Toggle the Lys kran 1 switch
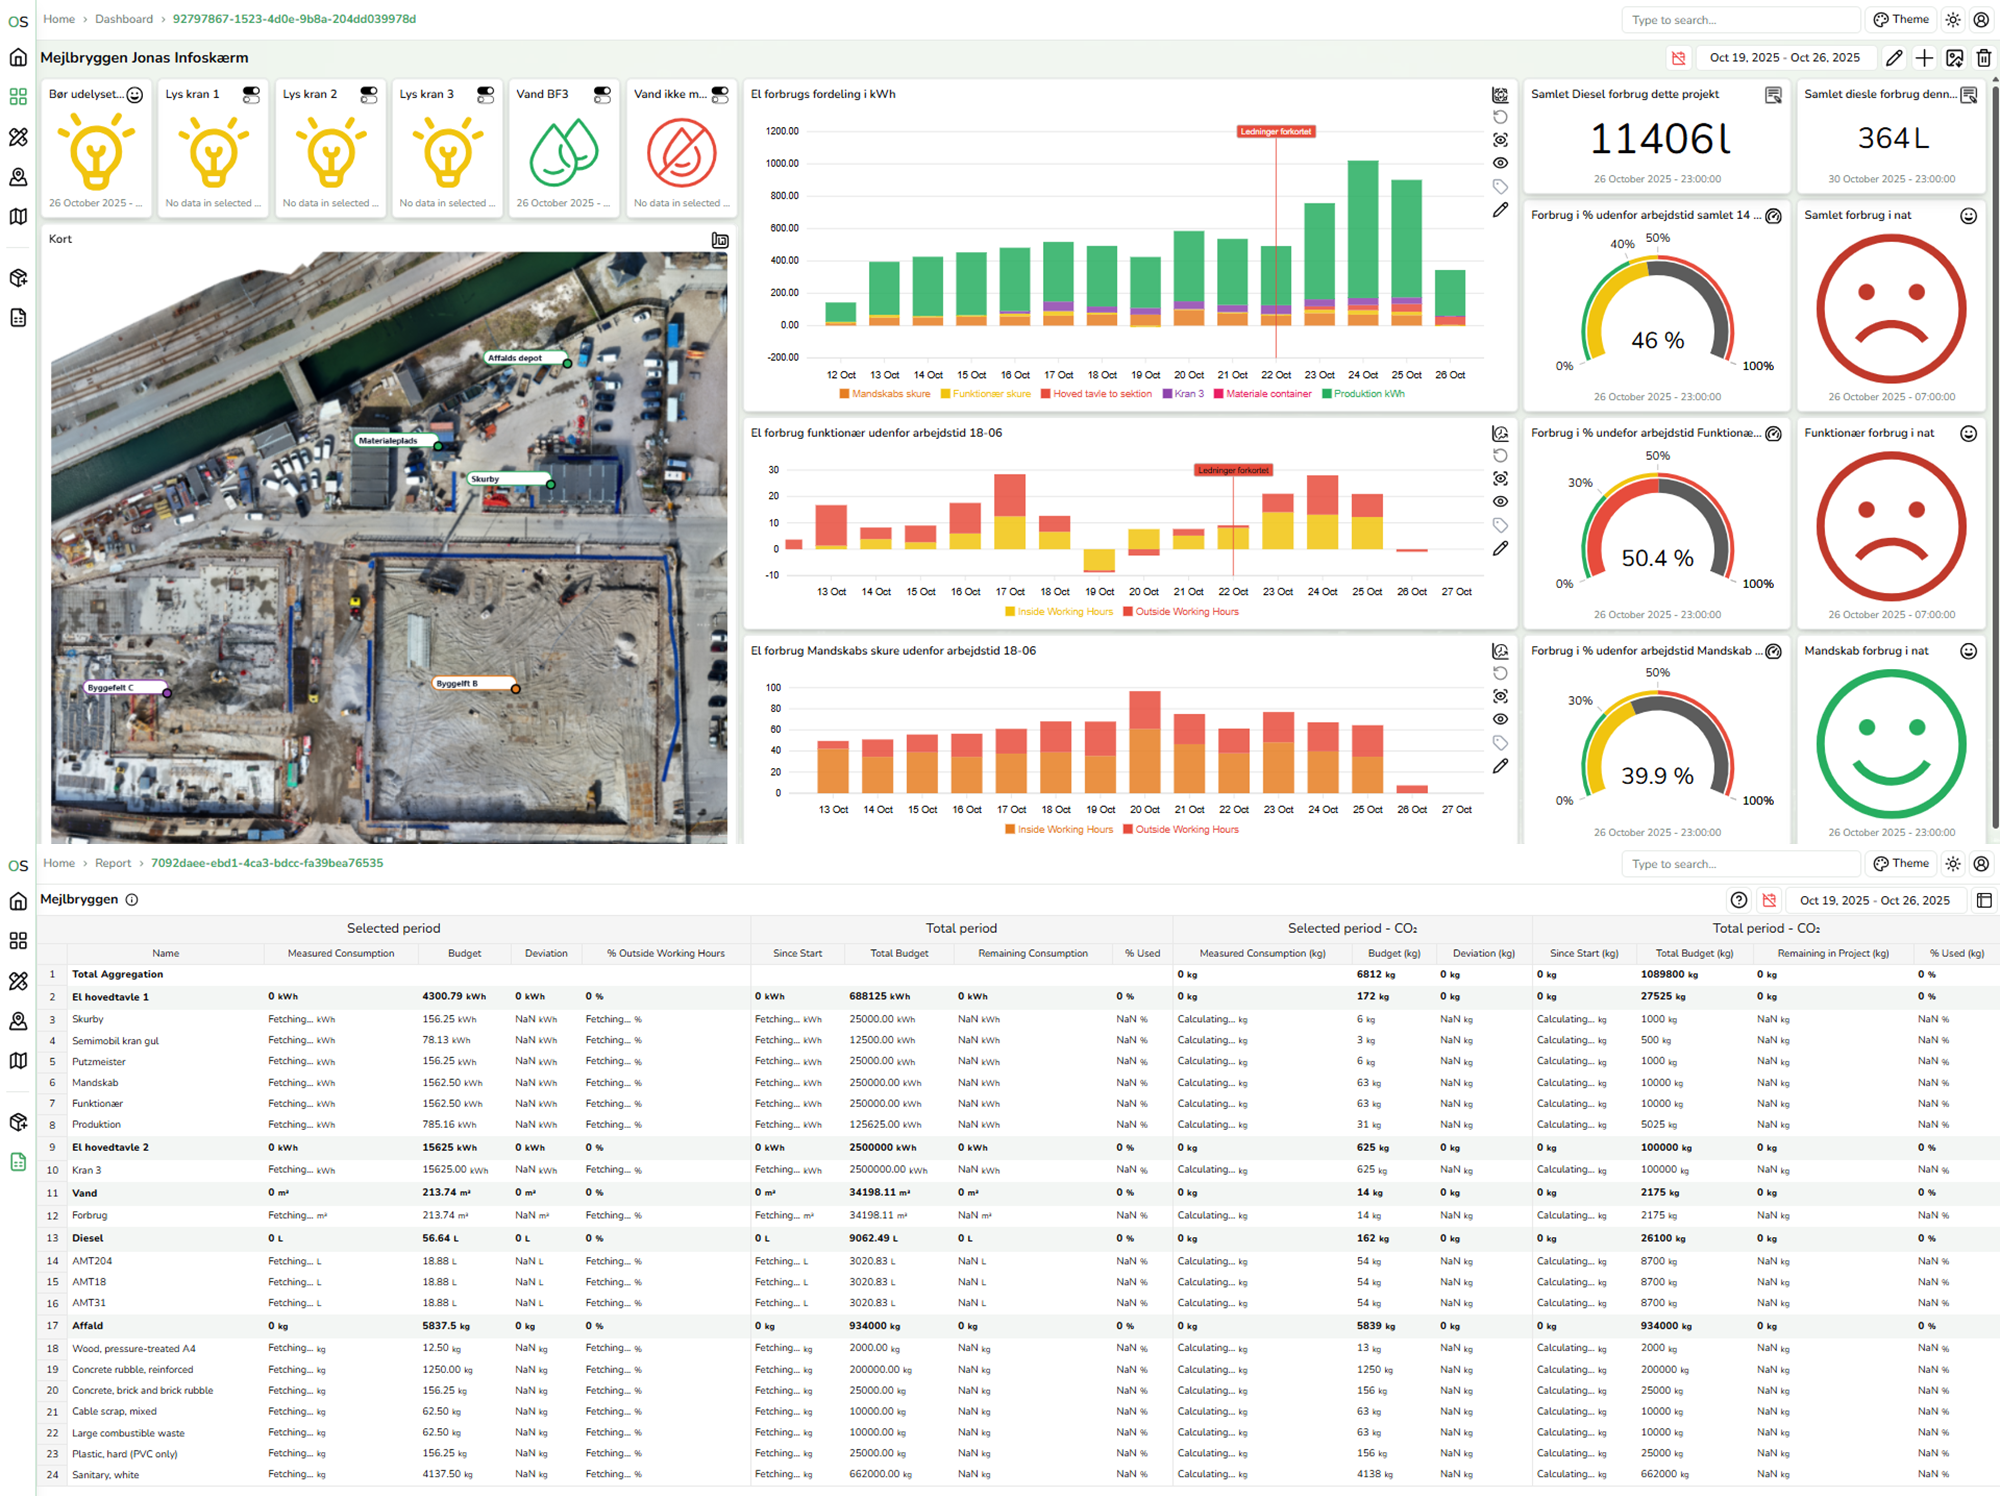 251,94
